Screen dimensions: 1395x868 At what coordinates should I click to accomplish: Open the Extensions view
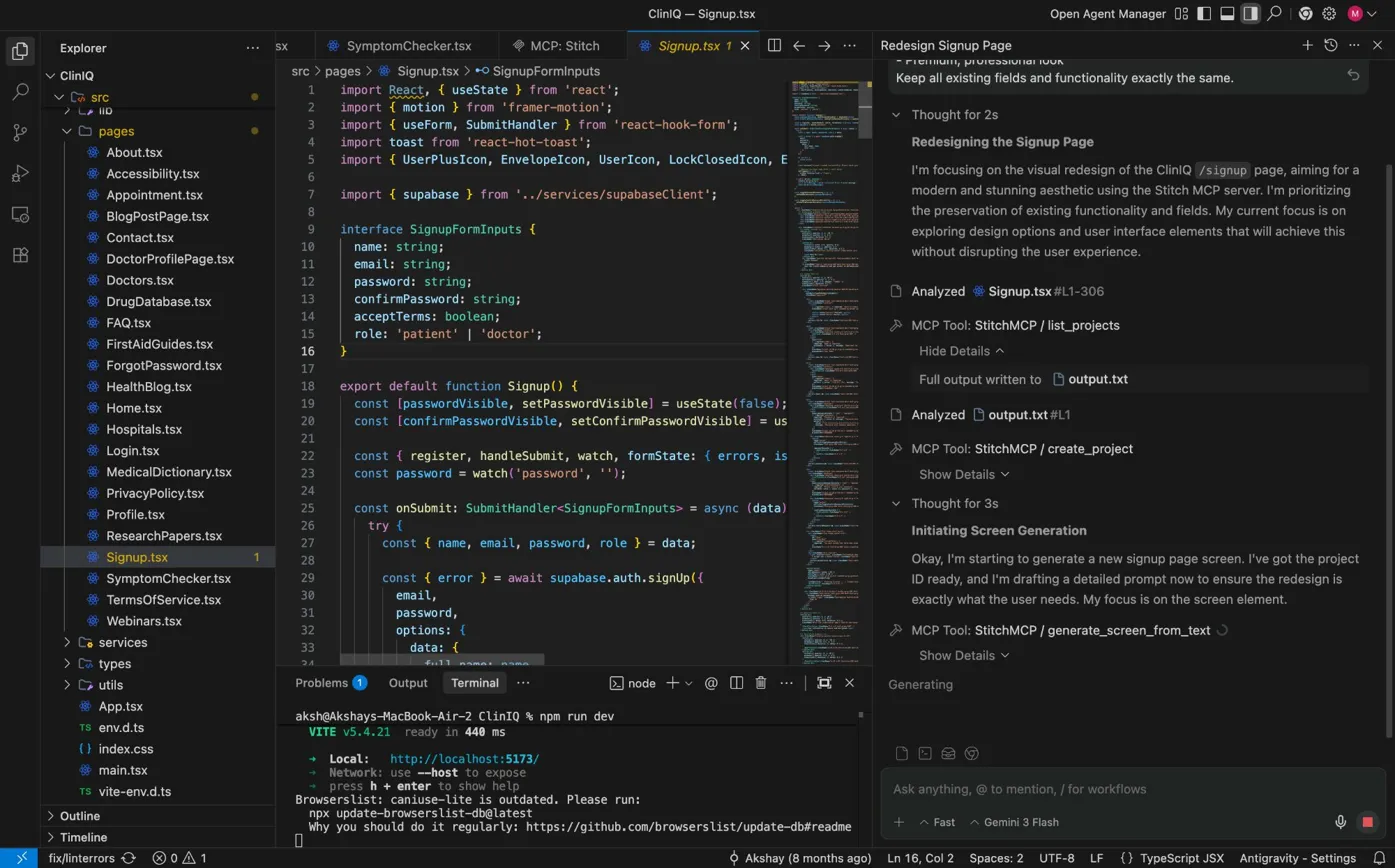[x=20, y=255]
